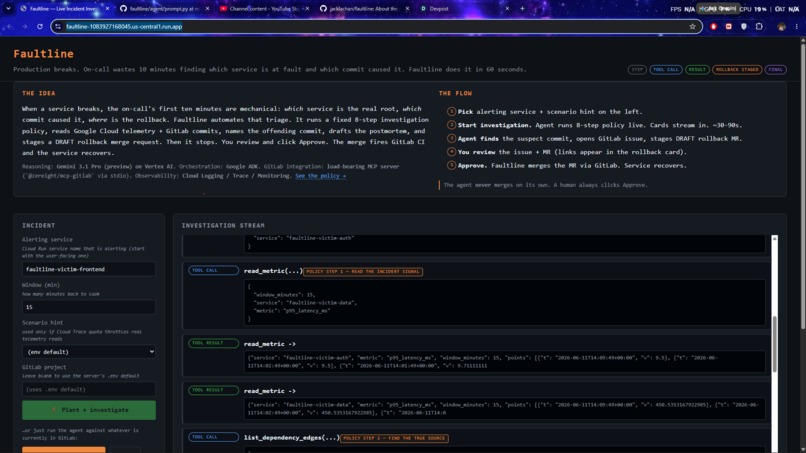
Task: Click the FPS overlay readout
Action: point(683,9)
